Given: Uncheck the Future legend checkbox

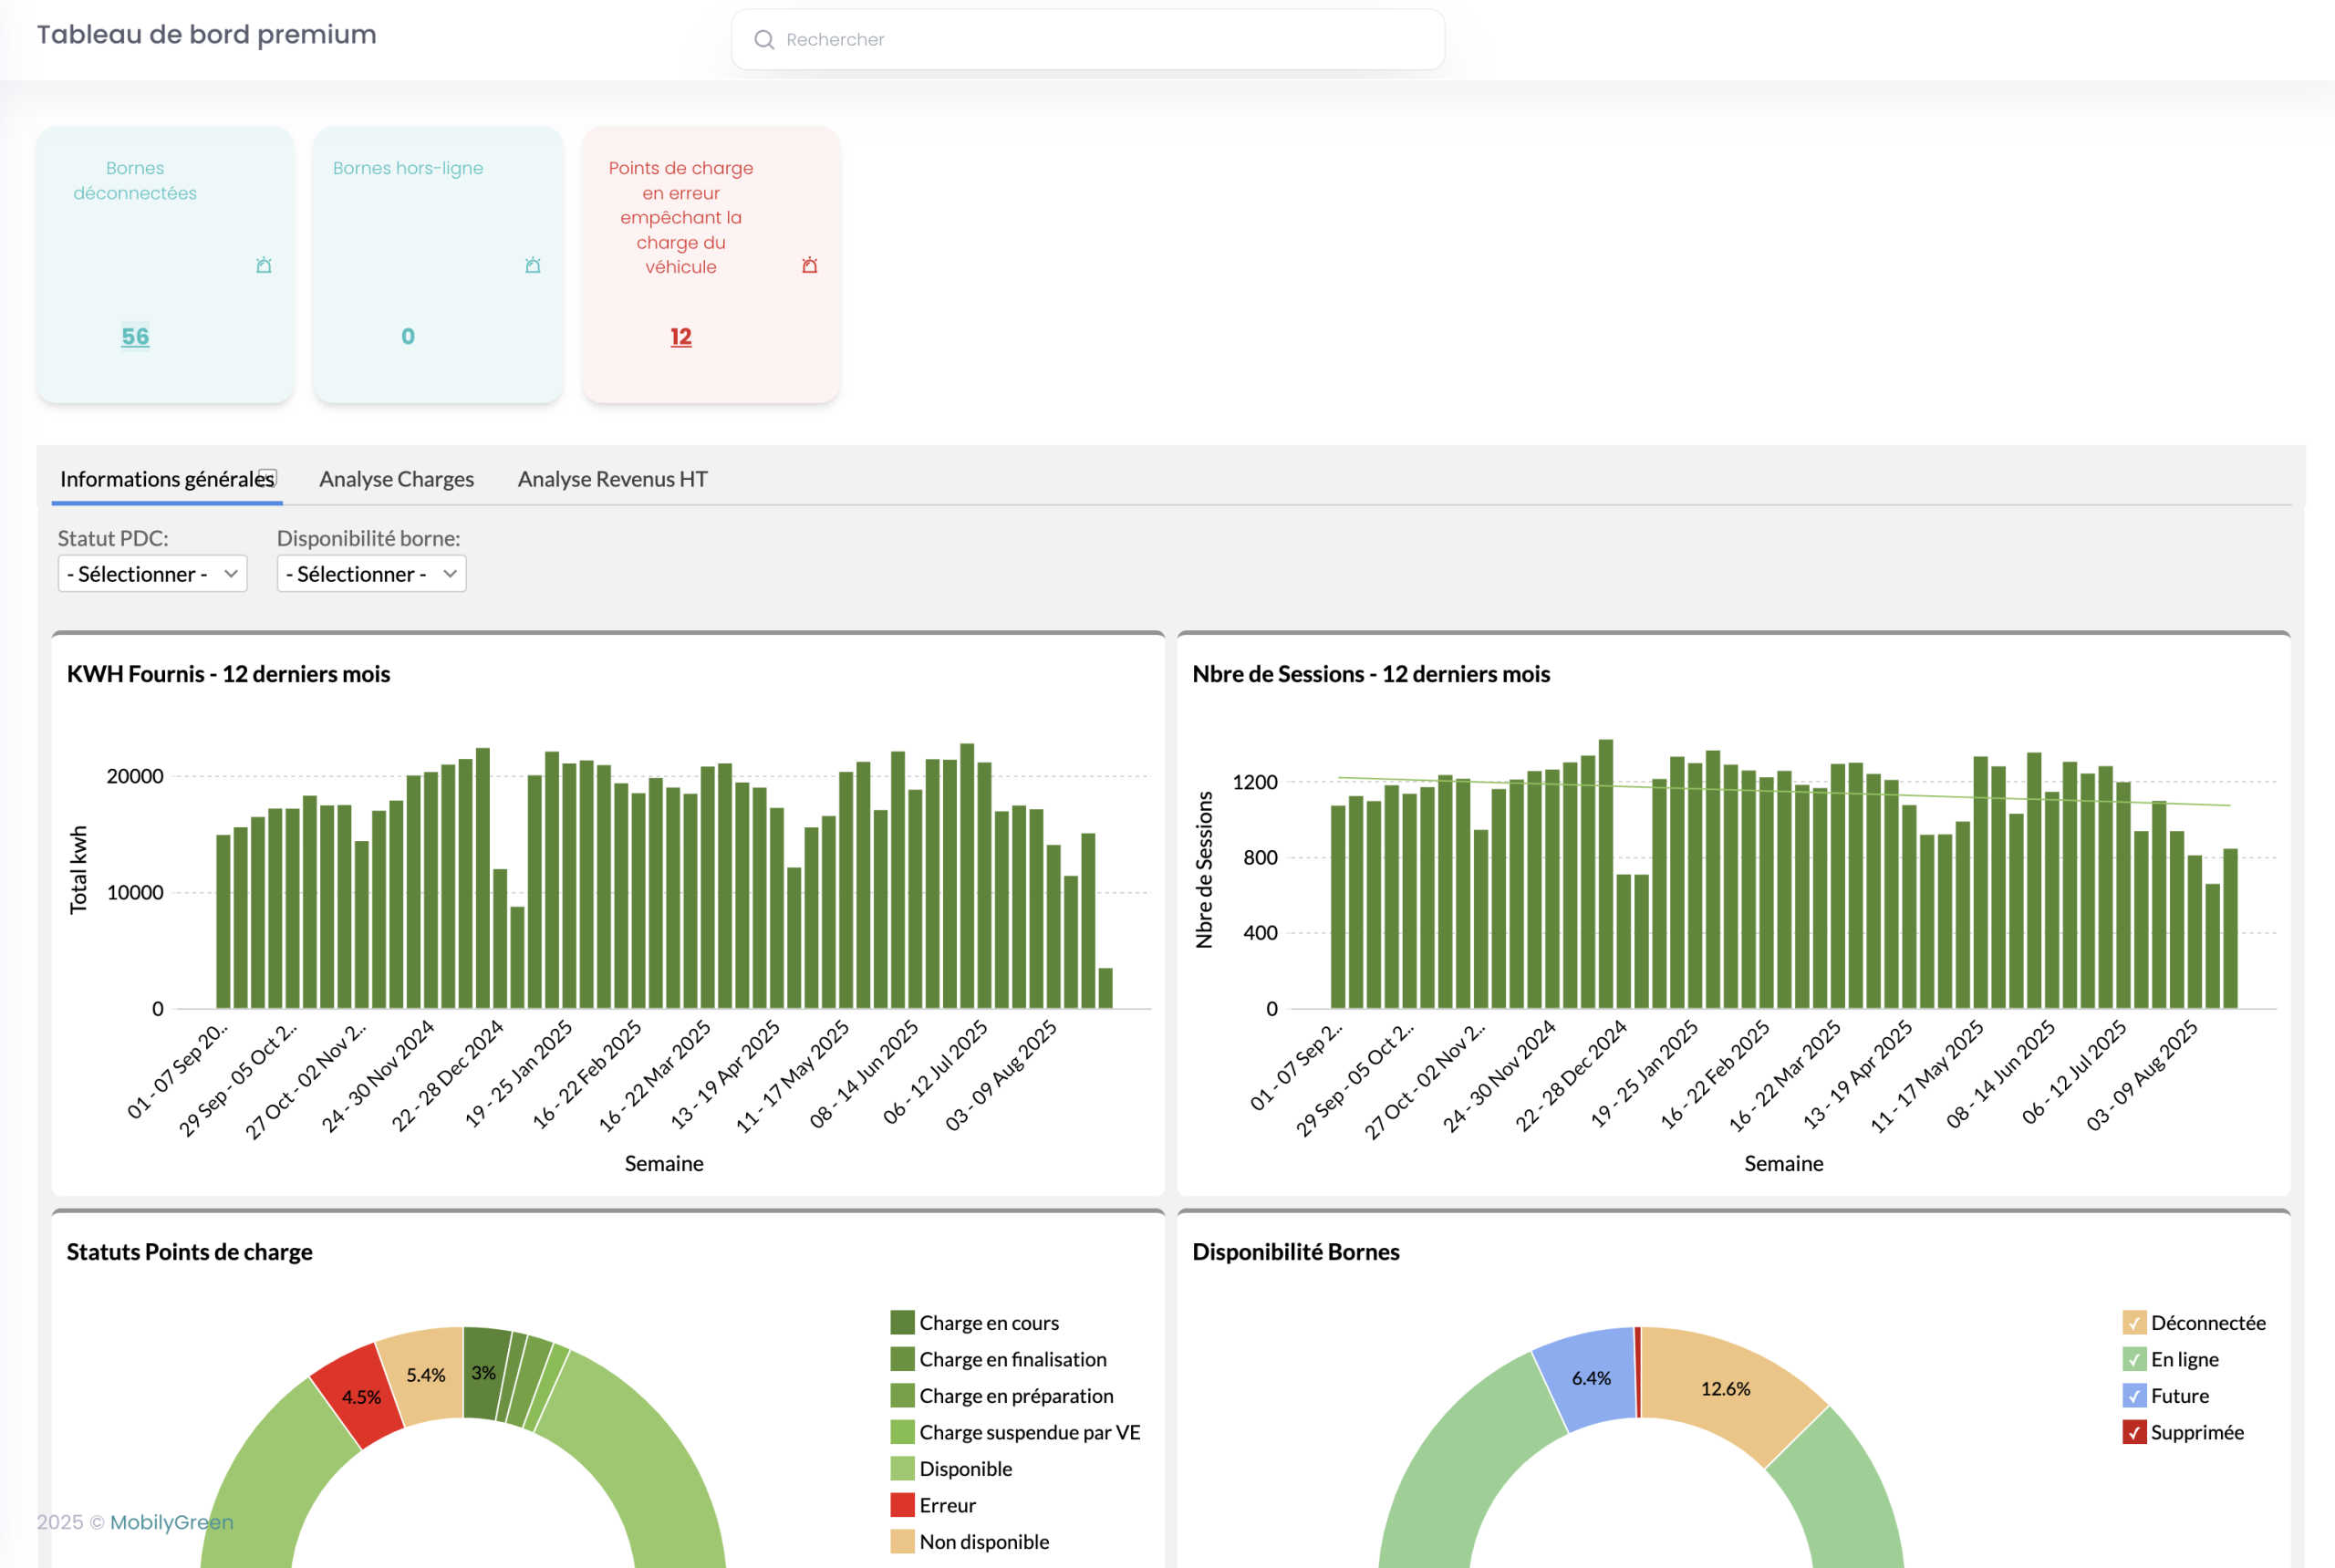Looking at the screenshot, I should (2134, 1396).
